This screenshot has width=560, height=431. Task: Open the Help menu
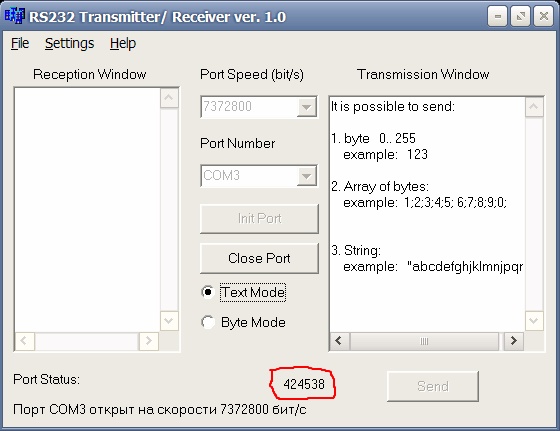[123, 44]
